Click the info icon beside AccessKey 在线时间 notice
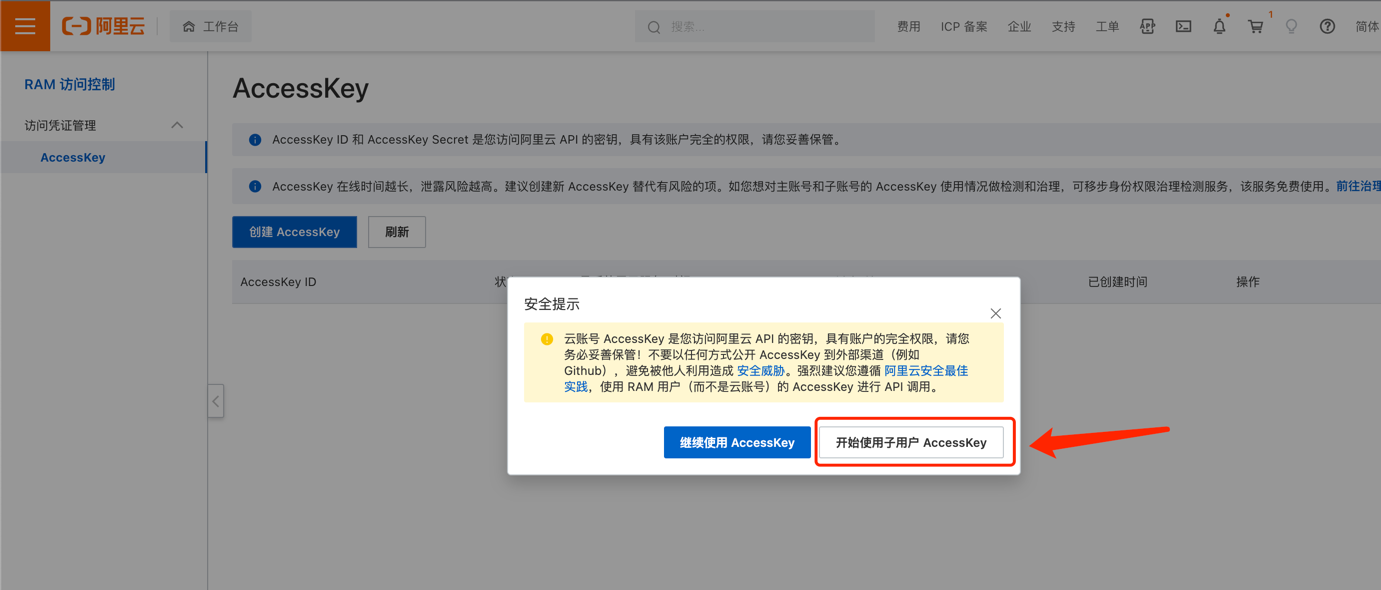Image resolution: width=1381 pixels, height=590 pixels. tap(255, 186)
